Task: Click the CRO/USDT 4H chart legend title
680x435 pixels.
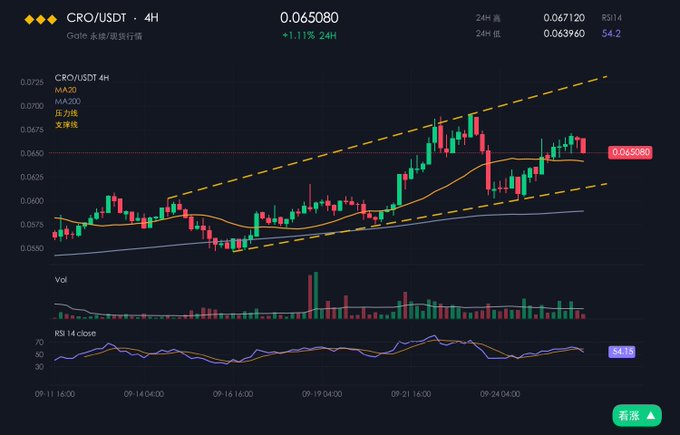Action: [x=82, y=78]
